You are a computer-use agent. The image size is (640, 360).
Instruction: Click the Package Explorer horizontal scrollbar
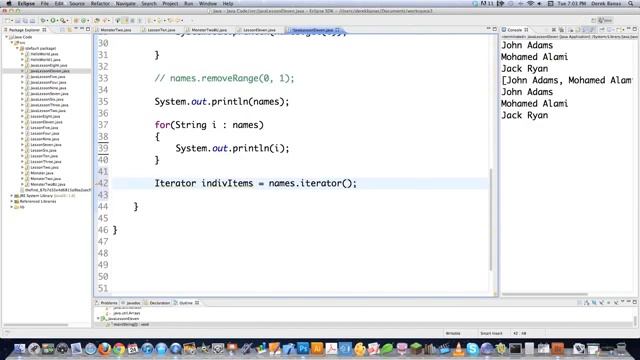36,325
